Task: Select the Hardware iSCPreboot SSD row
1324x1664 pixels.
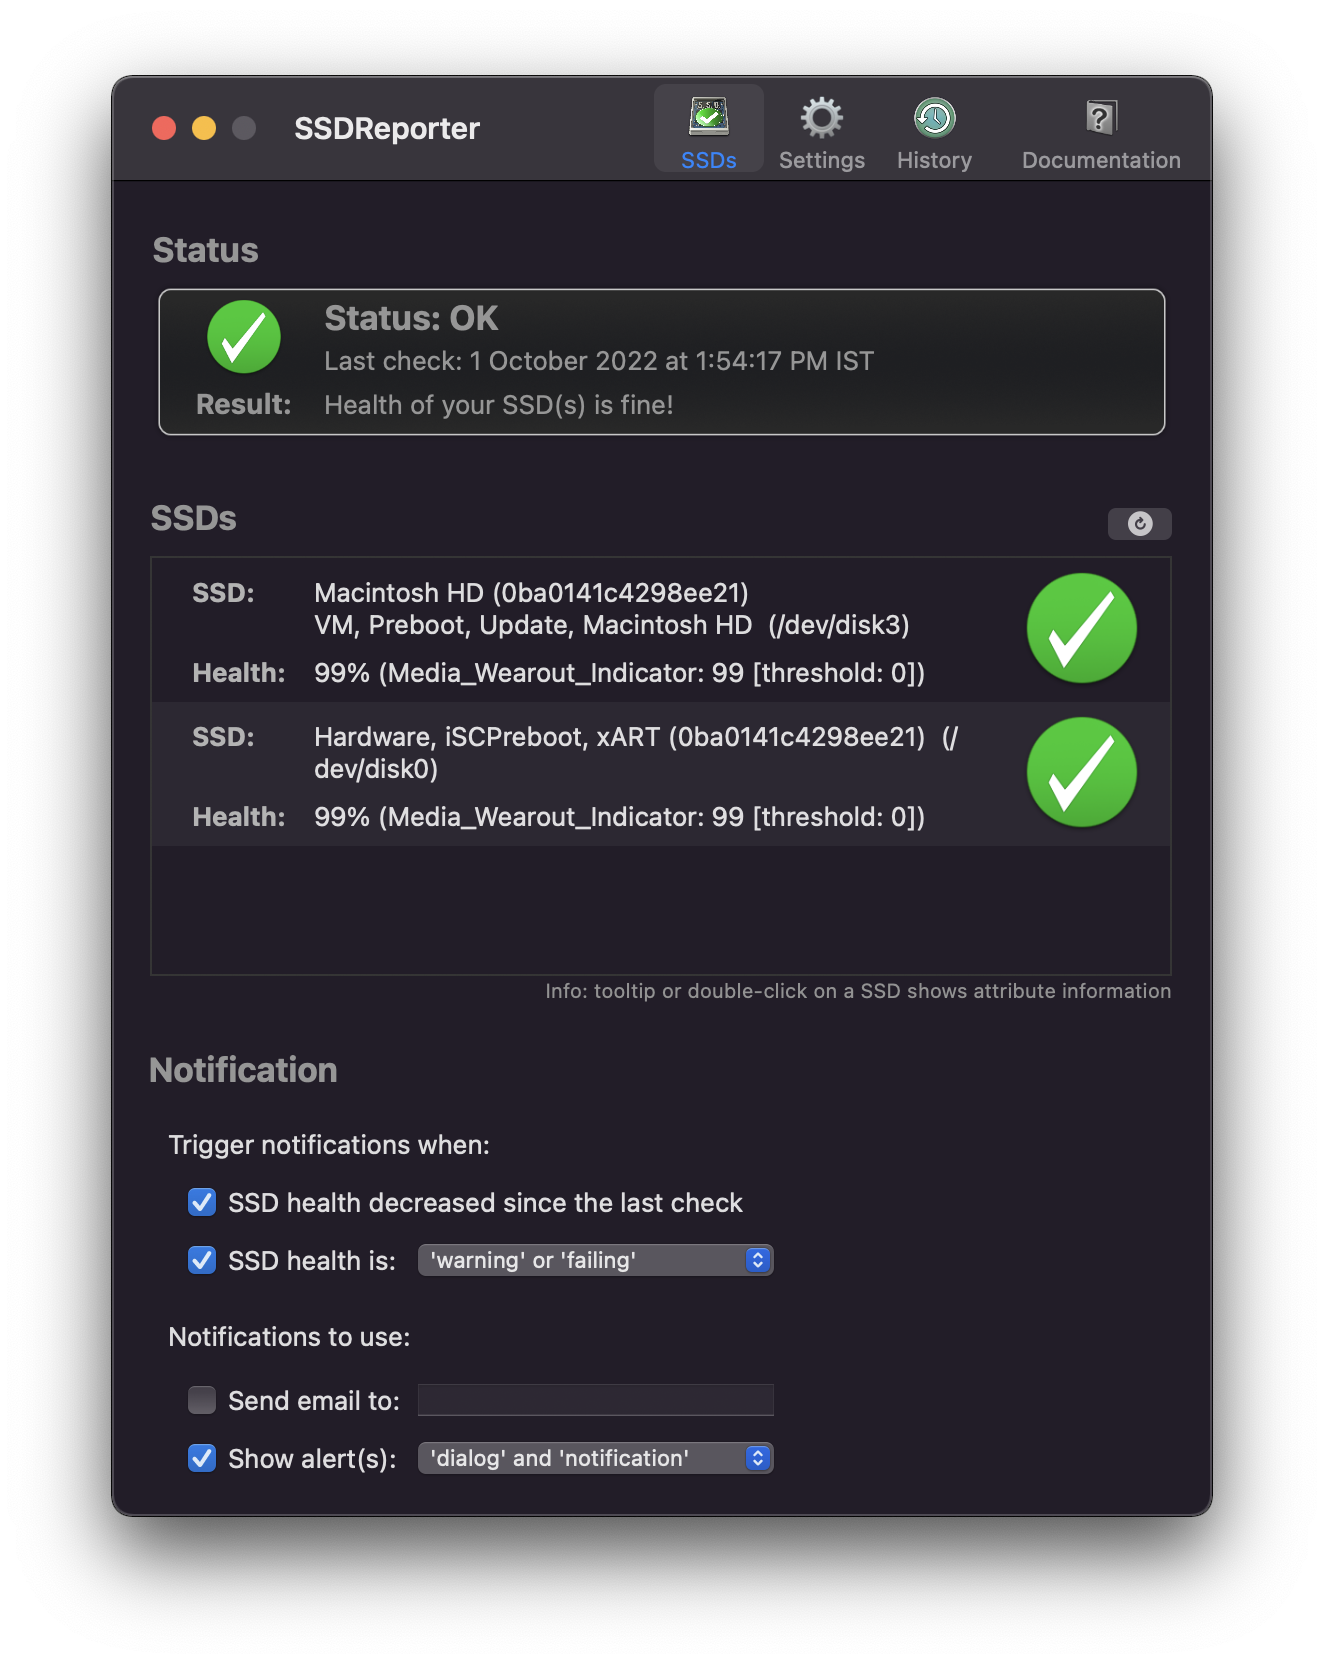Action: pyautogui.click(x=600, y=772)
